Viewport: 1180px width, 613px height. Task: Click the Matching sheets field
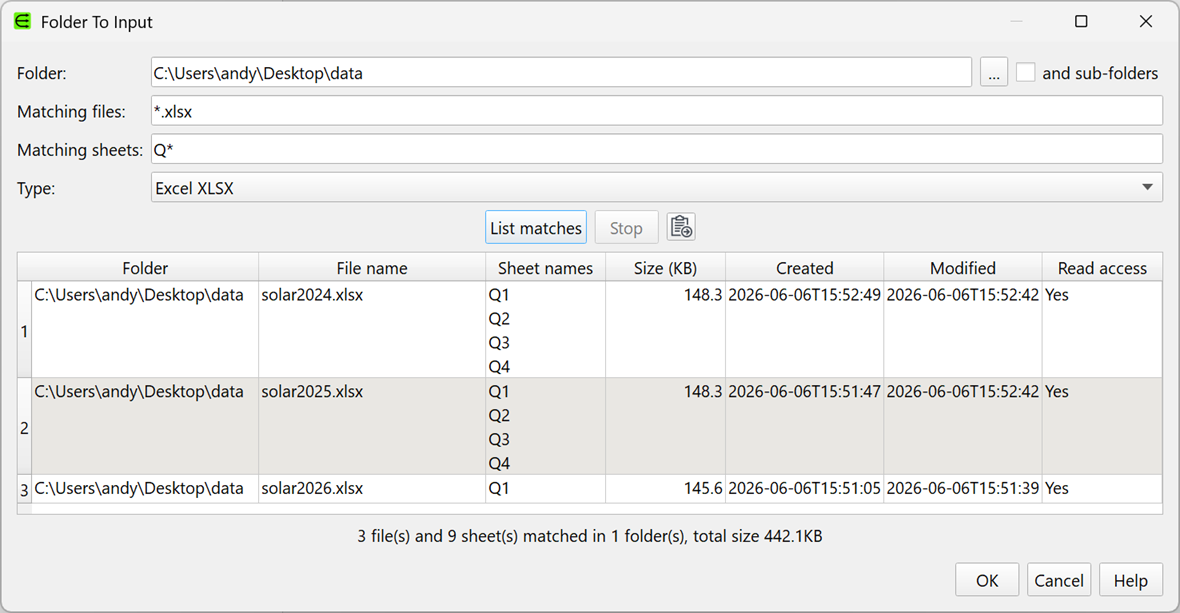click(656, 150)
